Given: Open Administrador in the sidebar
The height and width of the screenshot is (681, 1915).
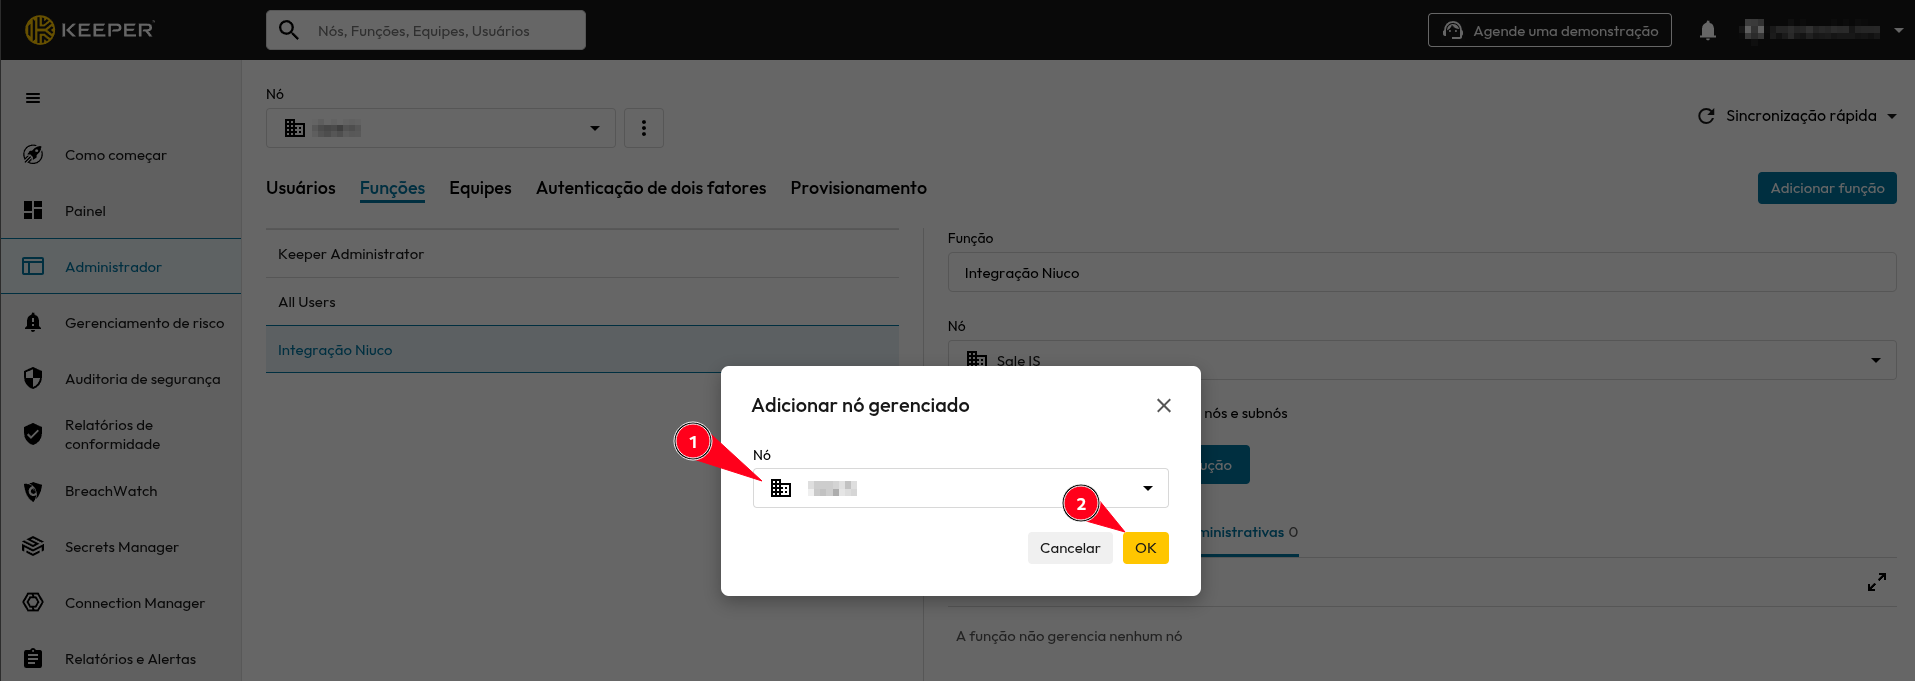Looking at the screenshot, I should 121,267.
